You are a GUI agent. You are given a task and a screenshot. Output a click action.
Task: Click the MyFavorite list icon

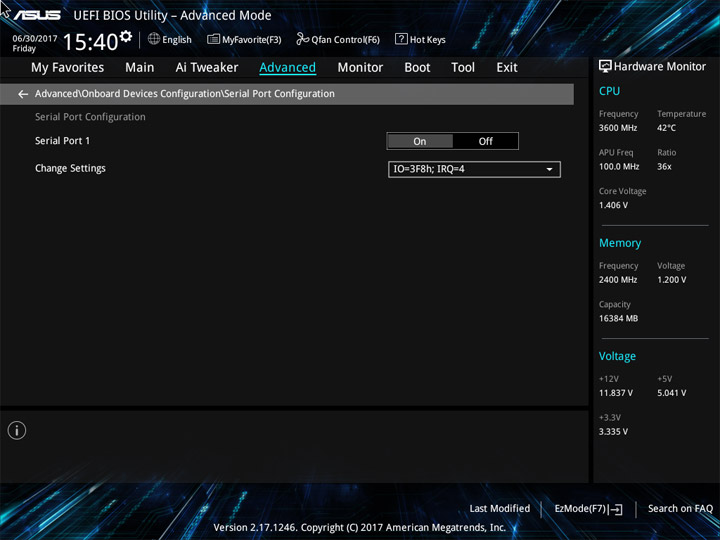tap(213, 39)
